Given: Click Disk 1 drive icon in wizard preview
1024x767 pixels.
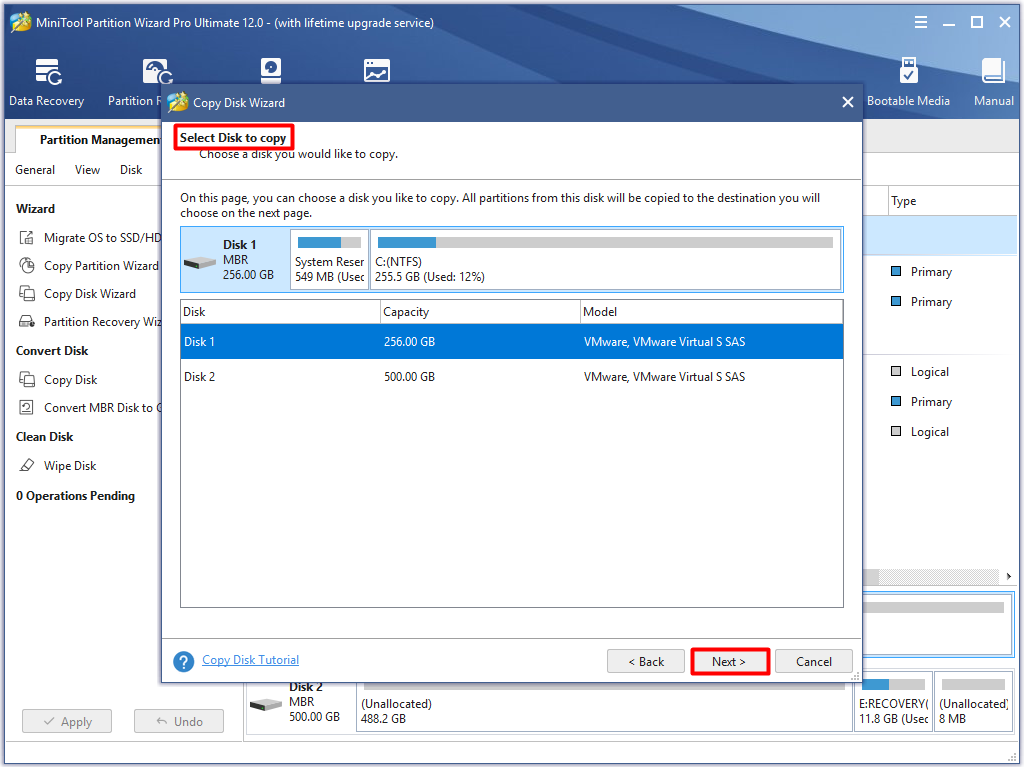Looking at the screenshot, I should (x=200, y=263).
